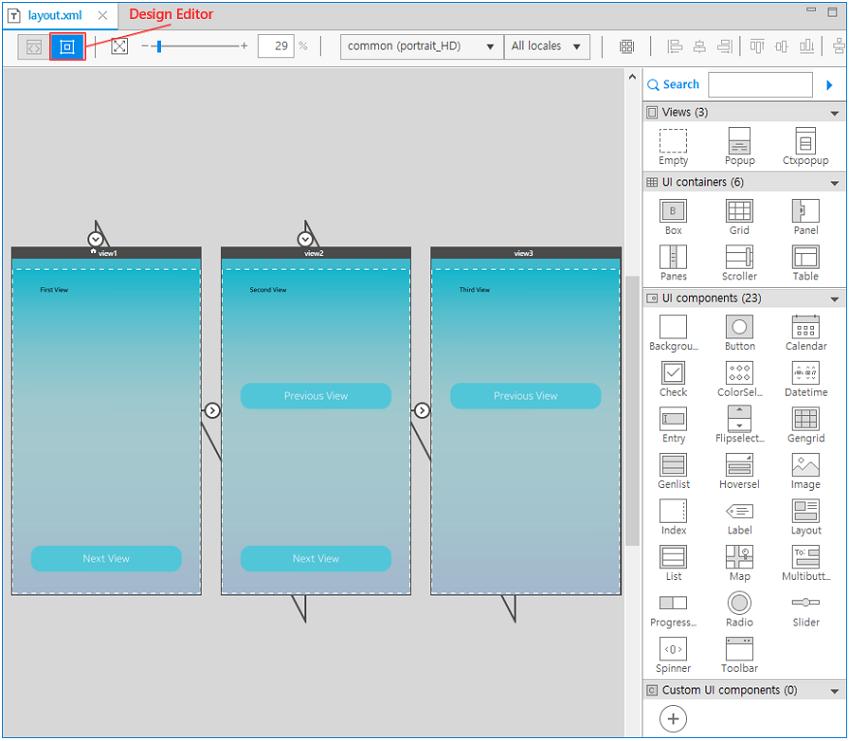Image resolution: width=850 pixels, height=741 pixels.
Task: Collapse the UI containers section
Action: 836,182
